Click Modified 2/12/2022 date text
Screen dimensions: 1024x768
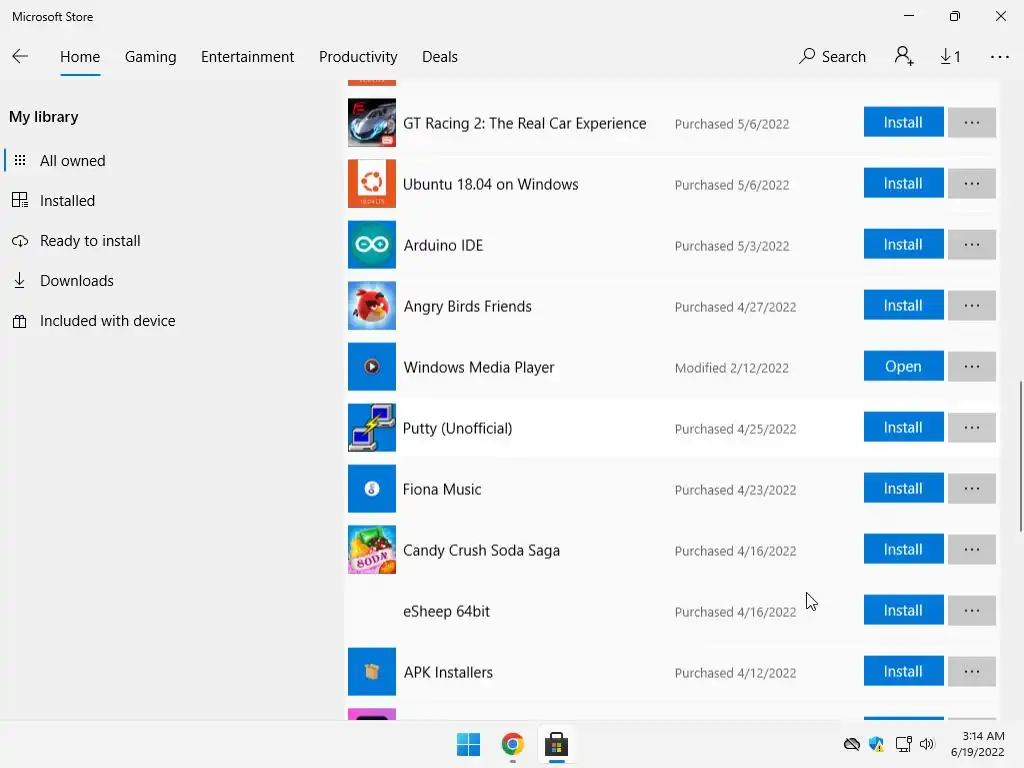pos(731,368)
